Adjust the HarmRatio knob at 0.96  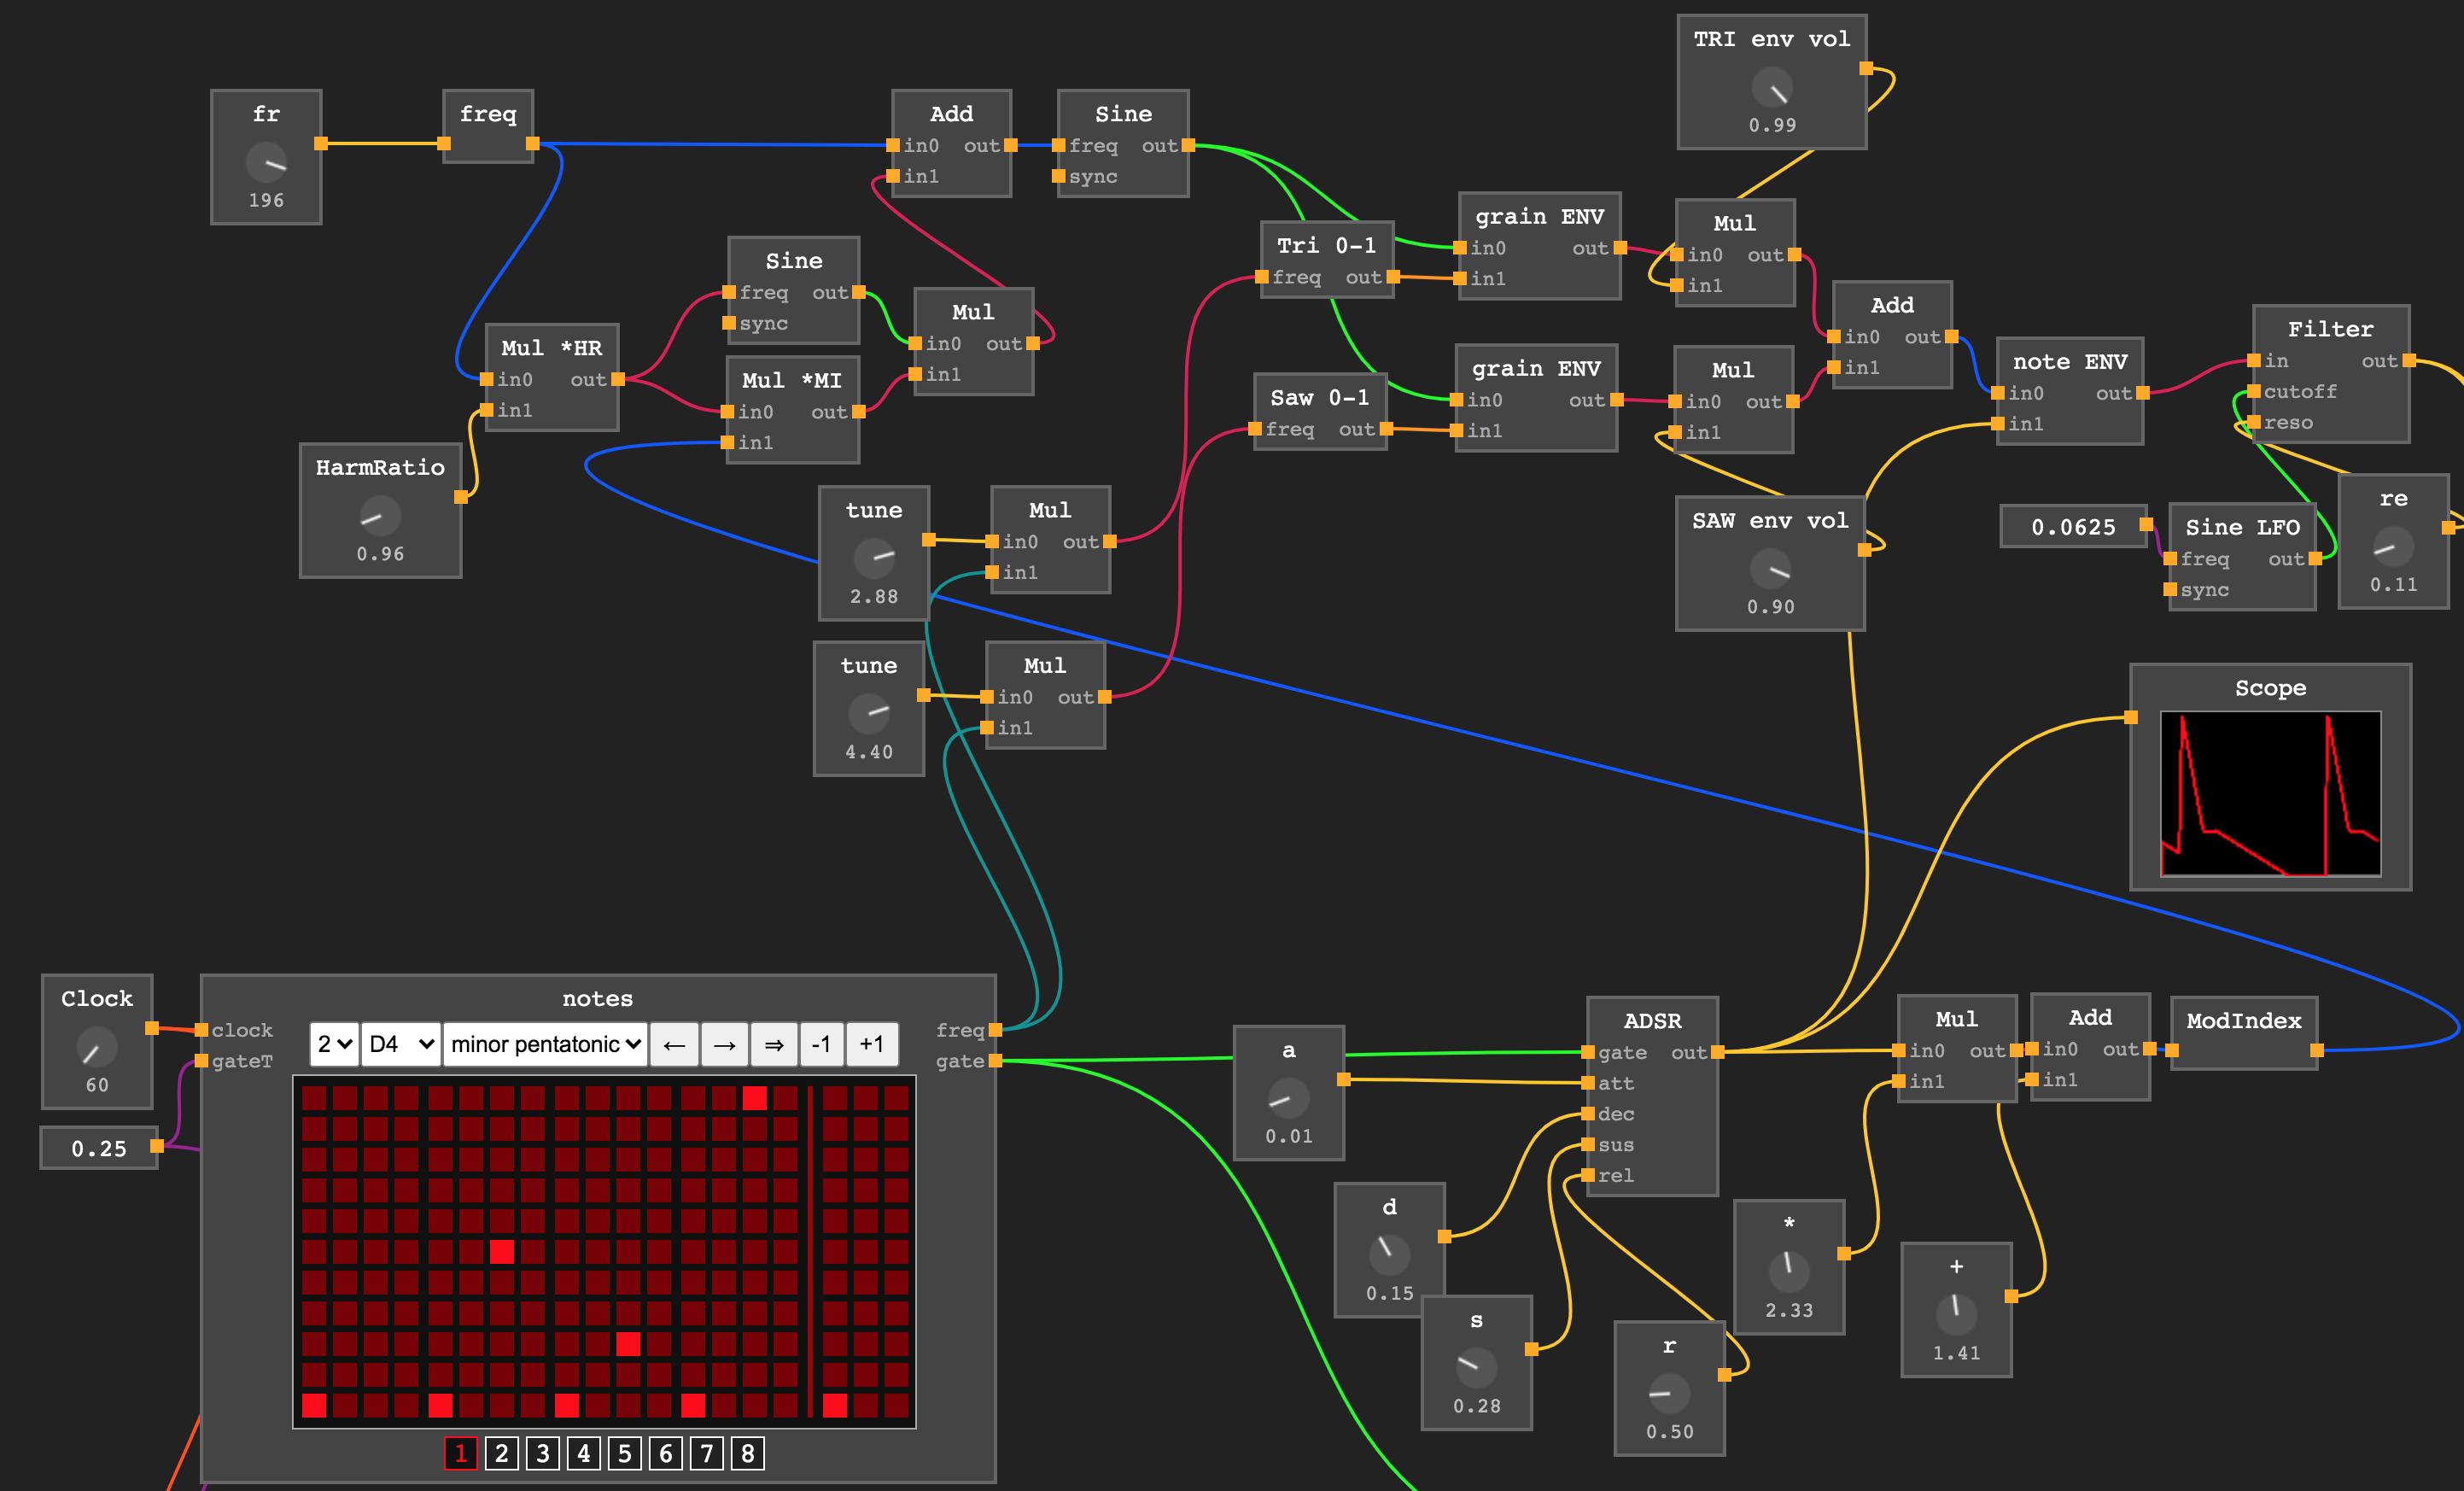[x=380, y=516]
